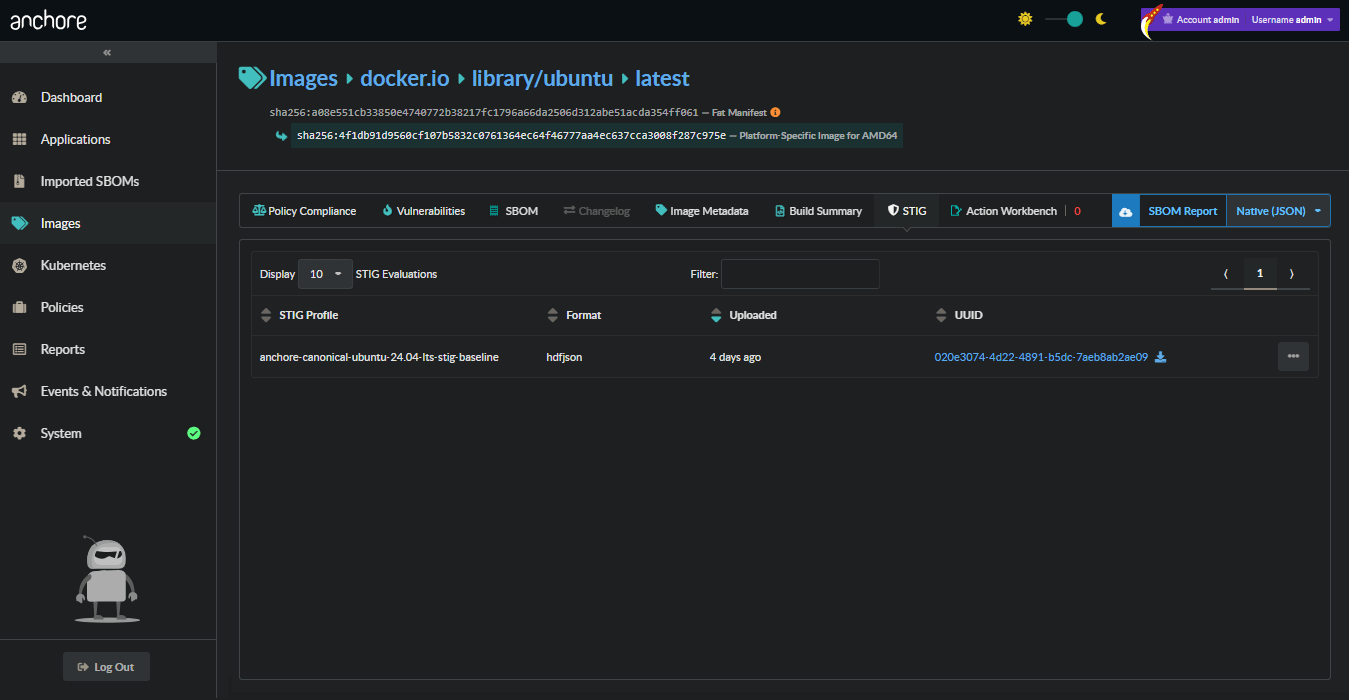Collapse the sidebar with double-chevron icon
This screenshot has height=700, width=1349.
[x=107, y=52]
